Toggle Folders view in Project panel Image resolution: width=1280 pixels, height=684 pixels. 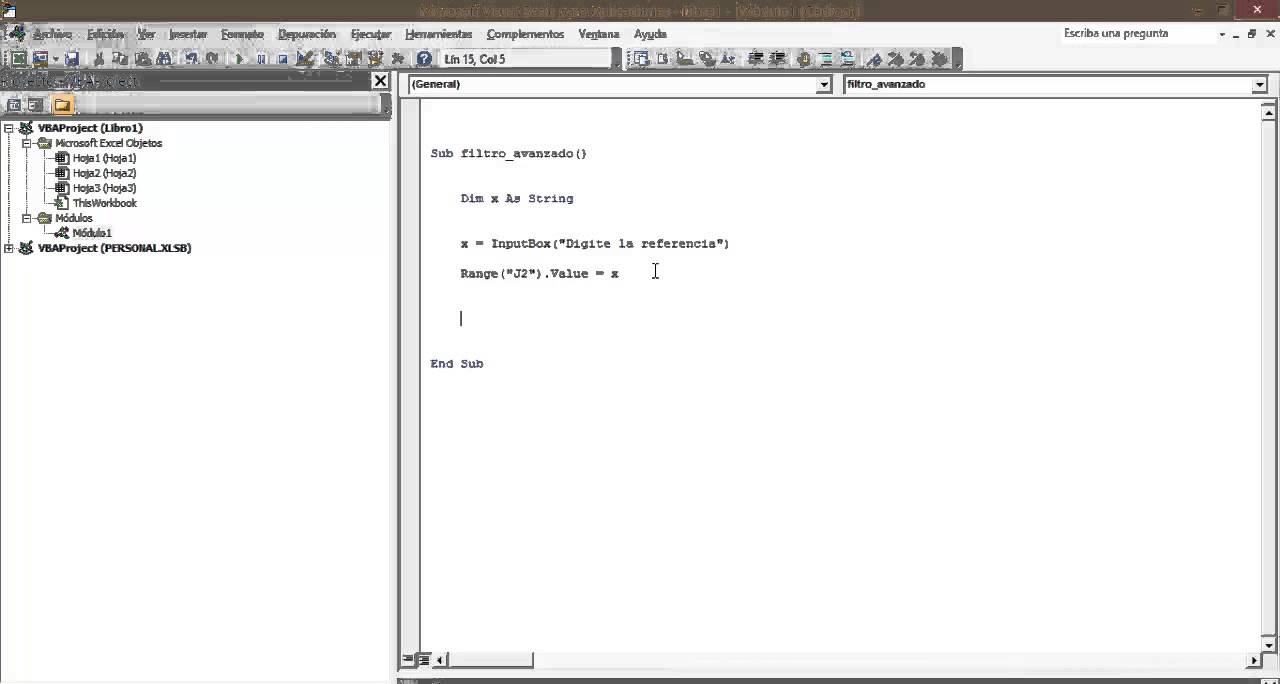click(62, 105)
